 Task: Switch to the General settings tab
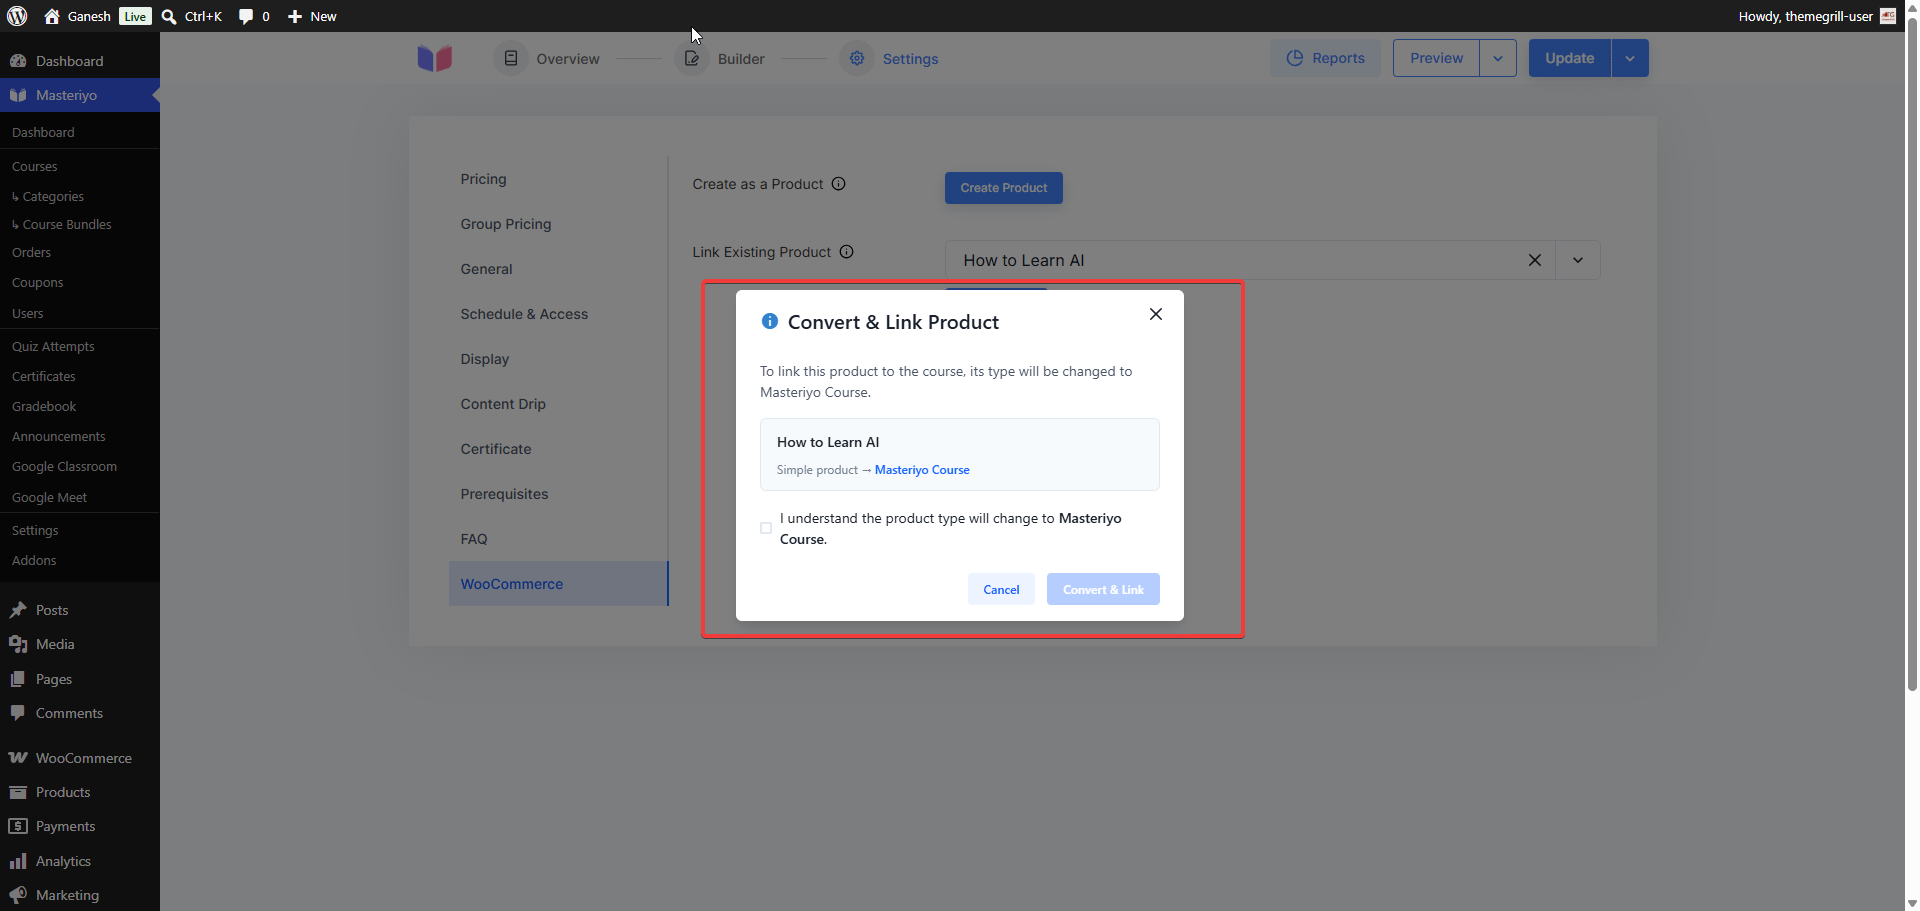click(558, 269)
